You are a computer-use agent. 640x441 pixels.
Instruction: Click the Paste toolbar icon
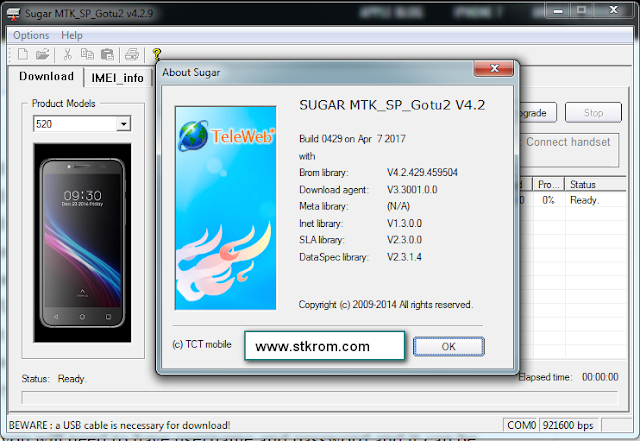click(x=107, y=54)
